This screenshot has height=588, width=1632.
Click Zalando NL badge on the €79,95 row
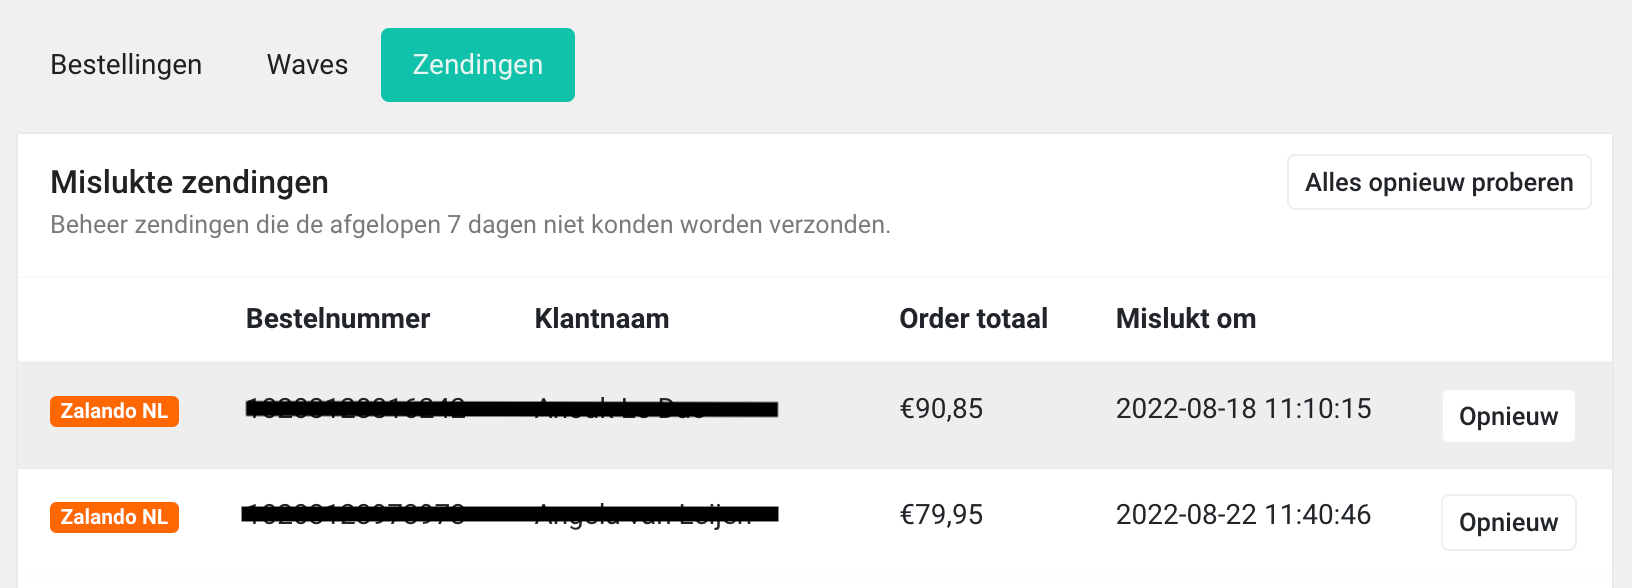pyautogui.click(x=114, y=517)
